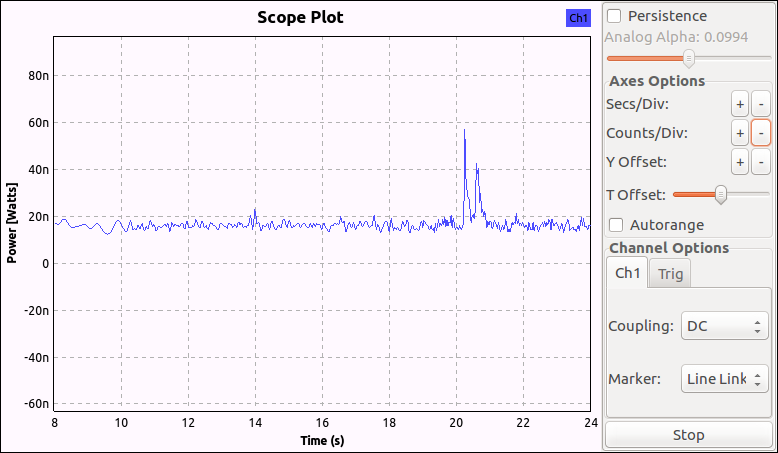The height and width of the screenshot is (453, 778).
Task: Open the Trig tab
Action: 670,273
